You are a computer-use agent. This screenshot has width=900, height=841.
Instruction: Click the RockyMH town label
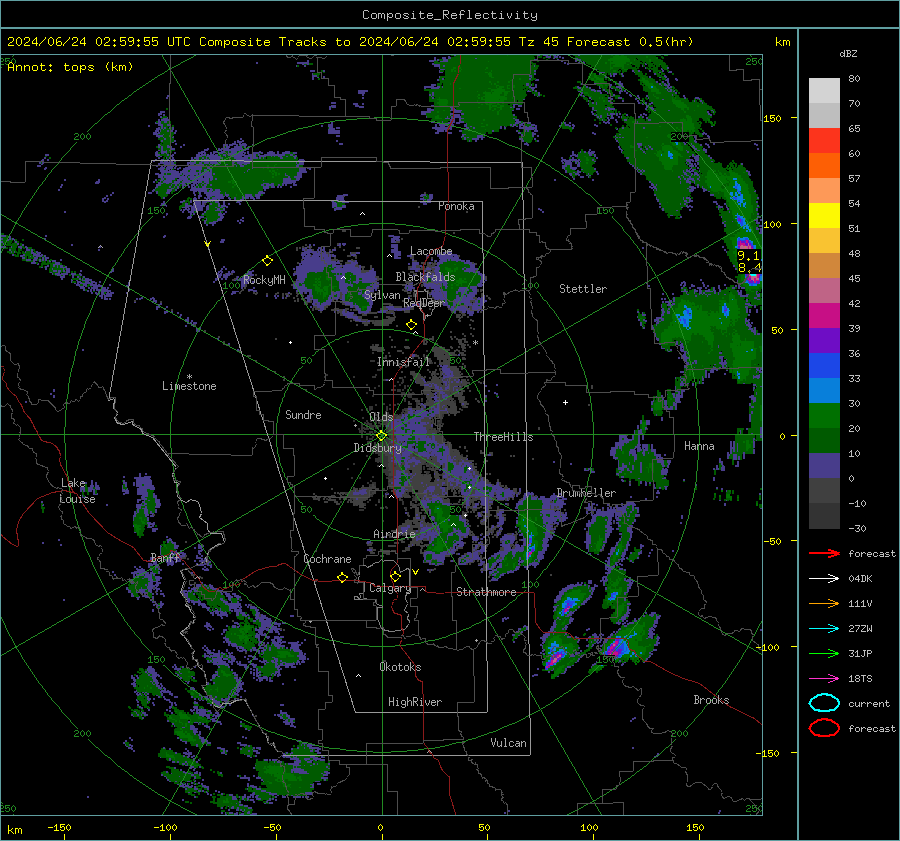264,280
